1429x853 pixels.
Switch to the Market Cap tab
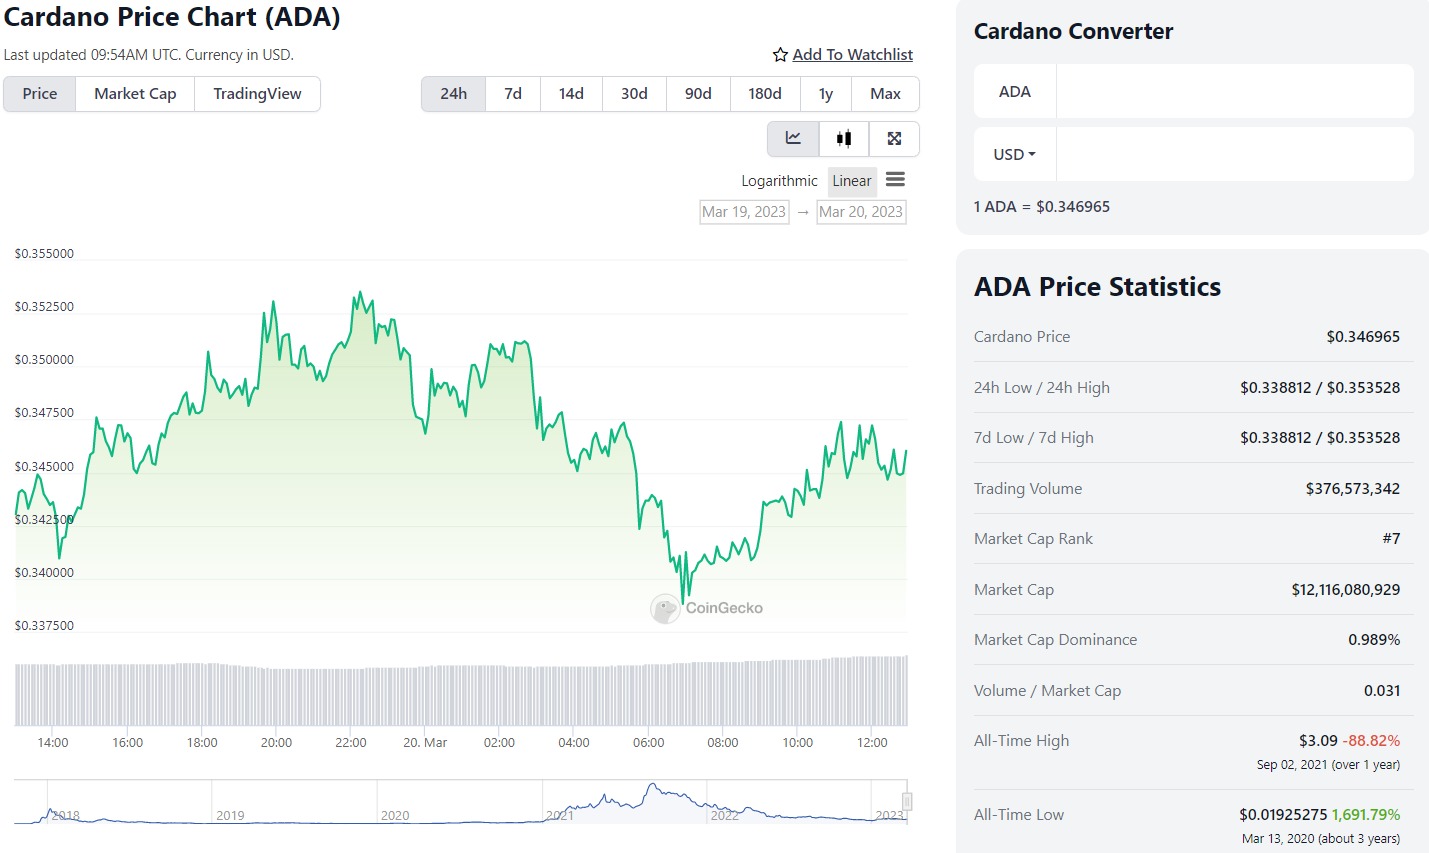tap(134, 93)
